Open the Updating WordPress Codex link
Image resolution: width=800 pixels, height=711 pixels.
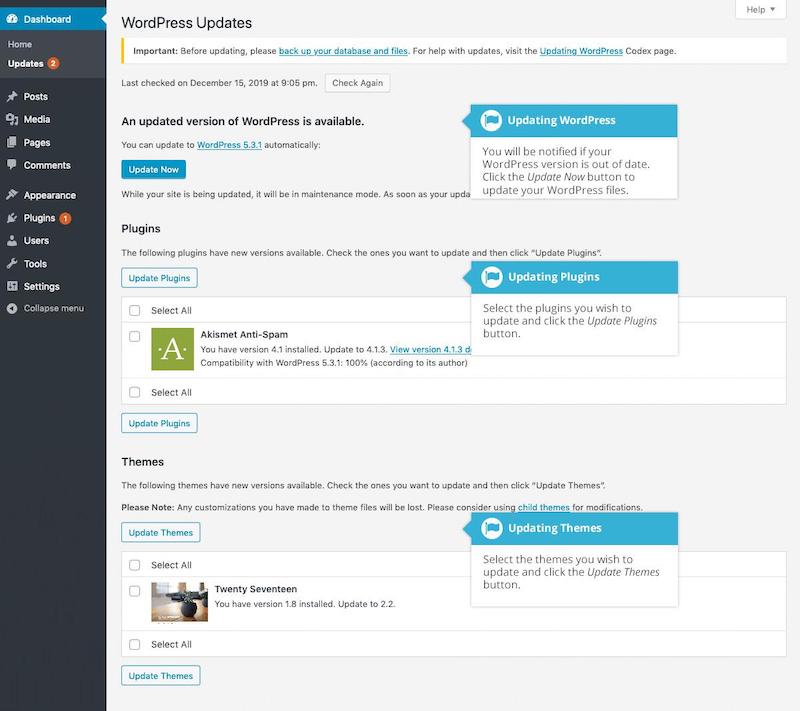click(x=581, y=51)
